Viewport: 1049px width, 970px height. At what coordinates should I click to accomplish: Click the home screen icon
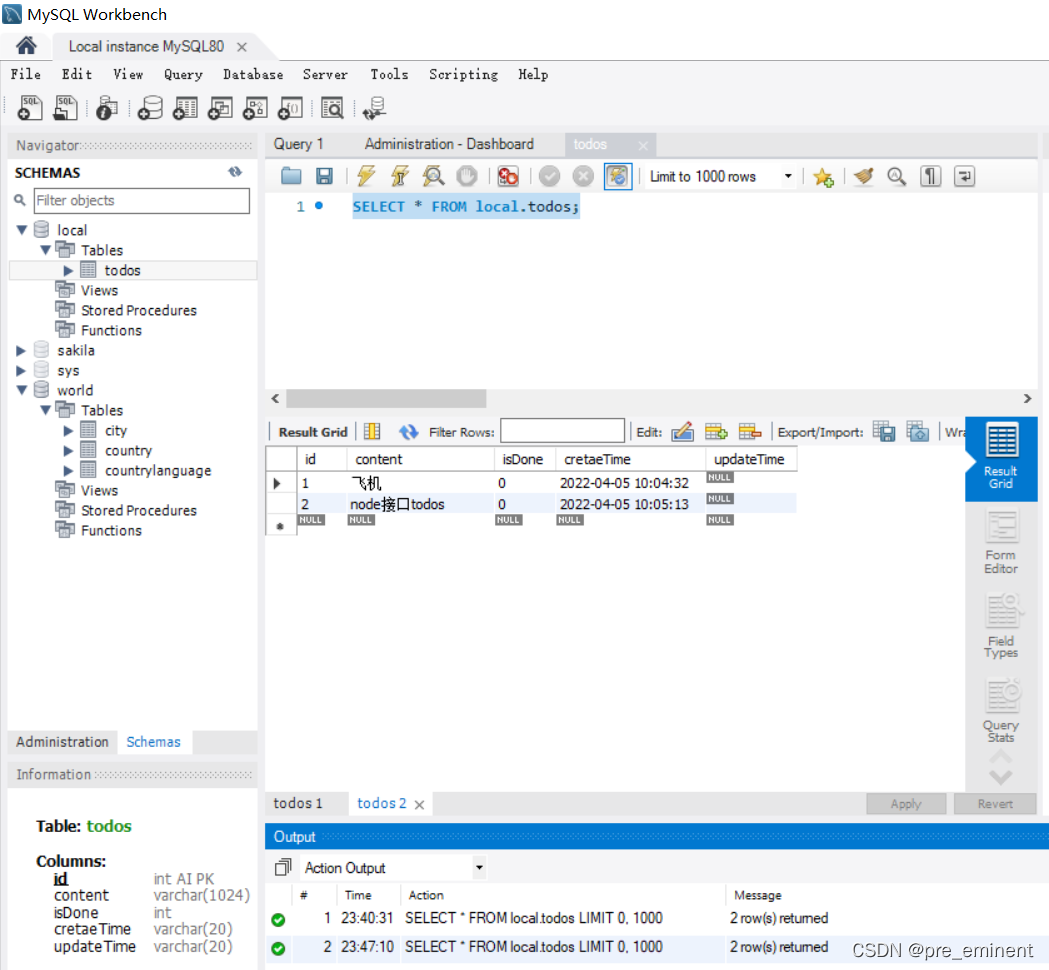pyautogui.click(x=26, y=45)
